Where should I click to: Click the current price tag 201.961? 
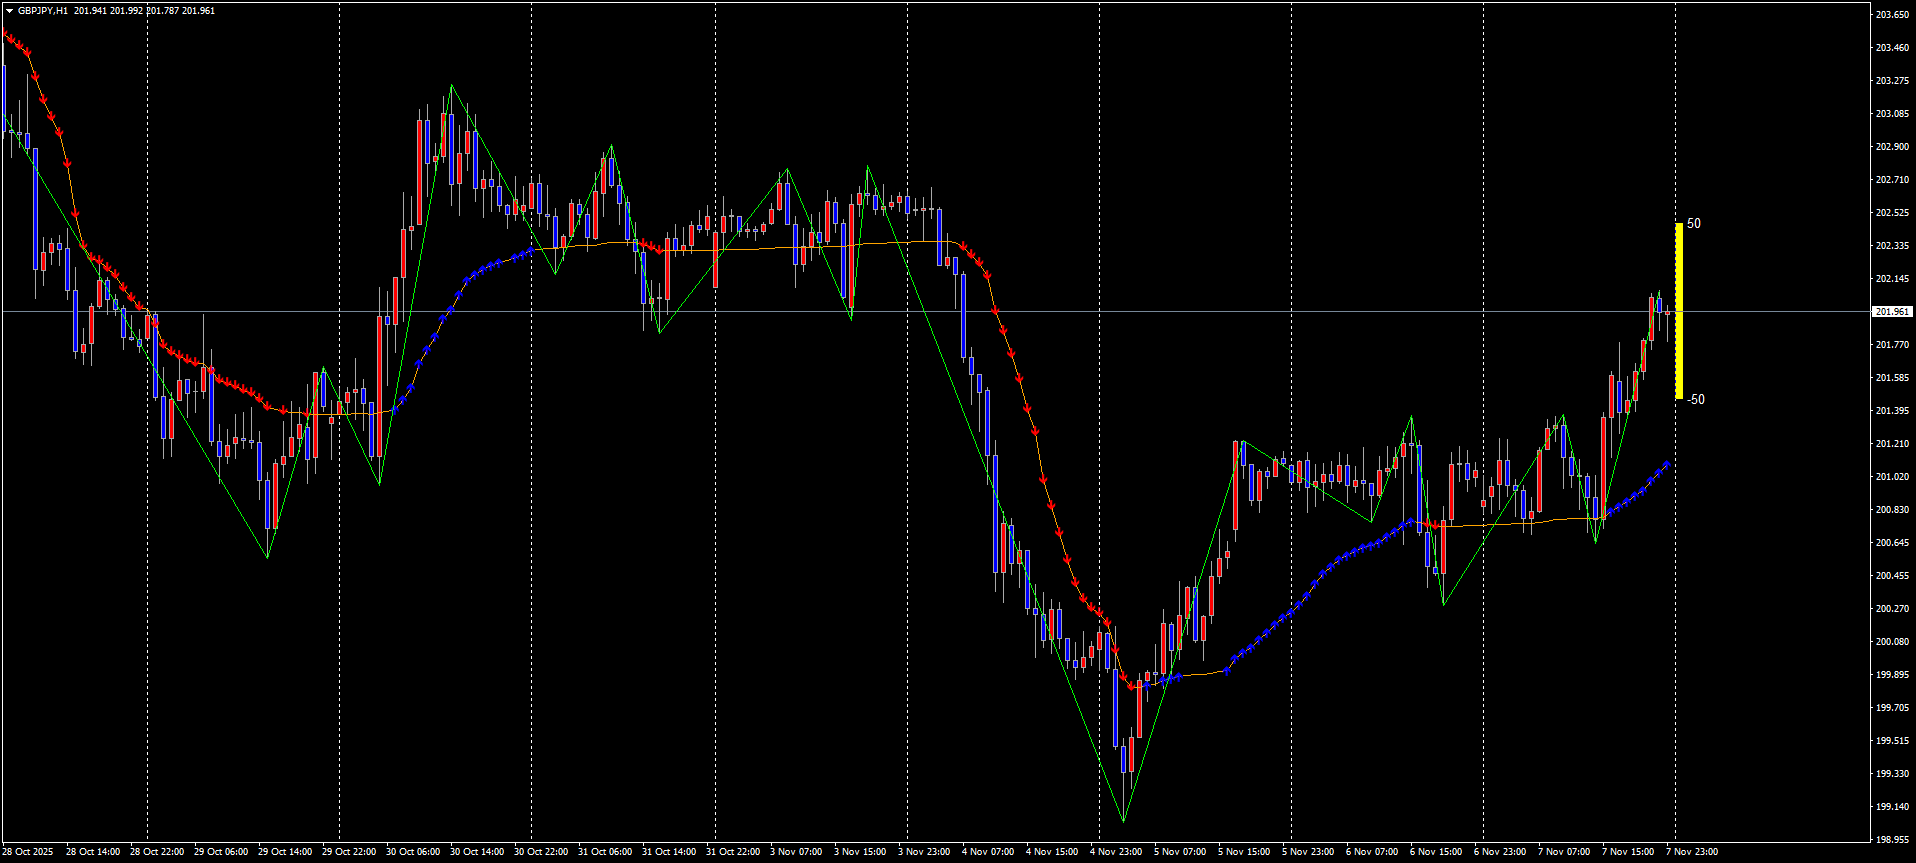1892,312
